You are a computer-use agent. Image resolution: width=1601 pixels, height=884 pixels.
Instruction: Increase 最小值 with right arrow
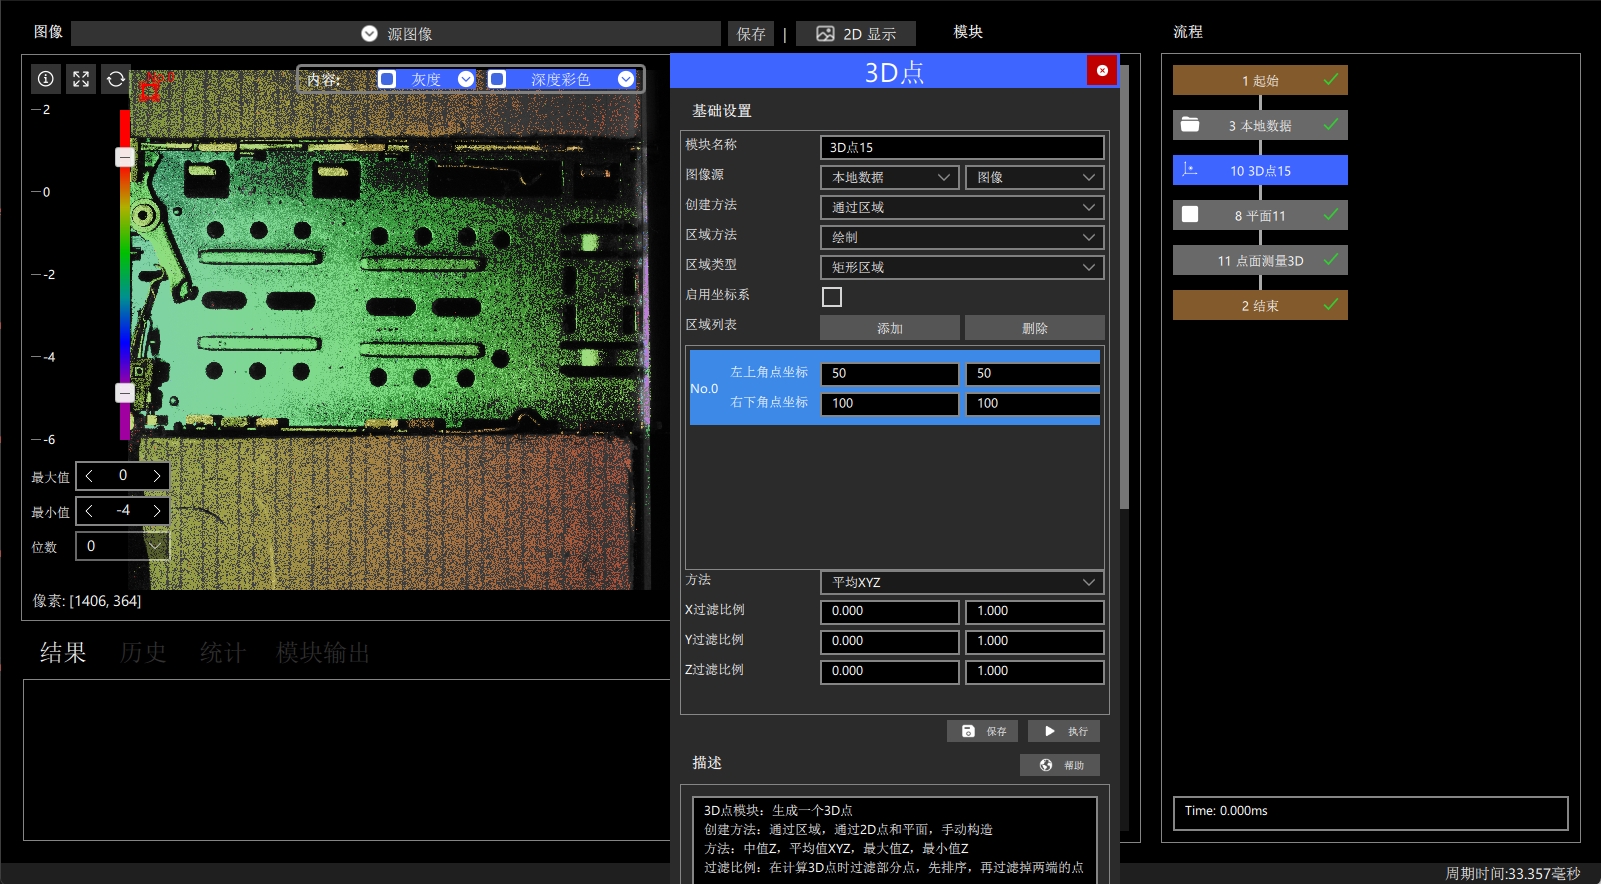point(157,511)
